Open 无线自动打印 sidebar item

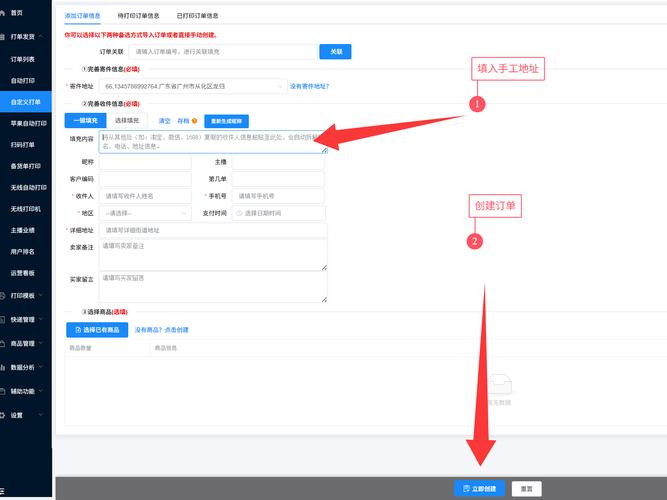[29, 187]
